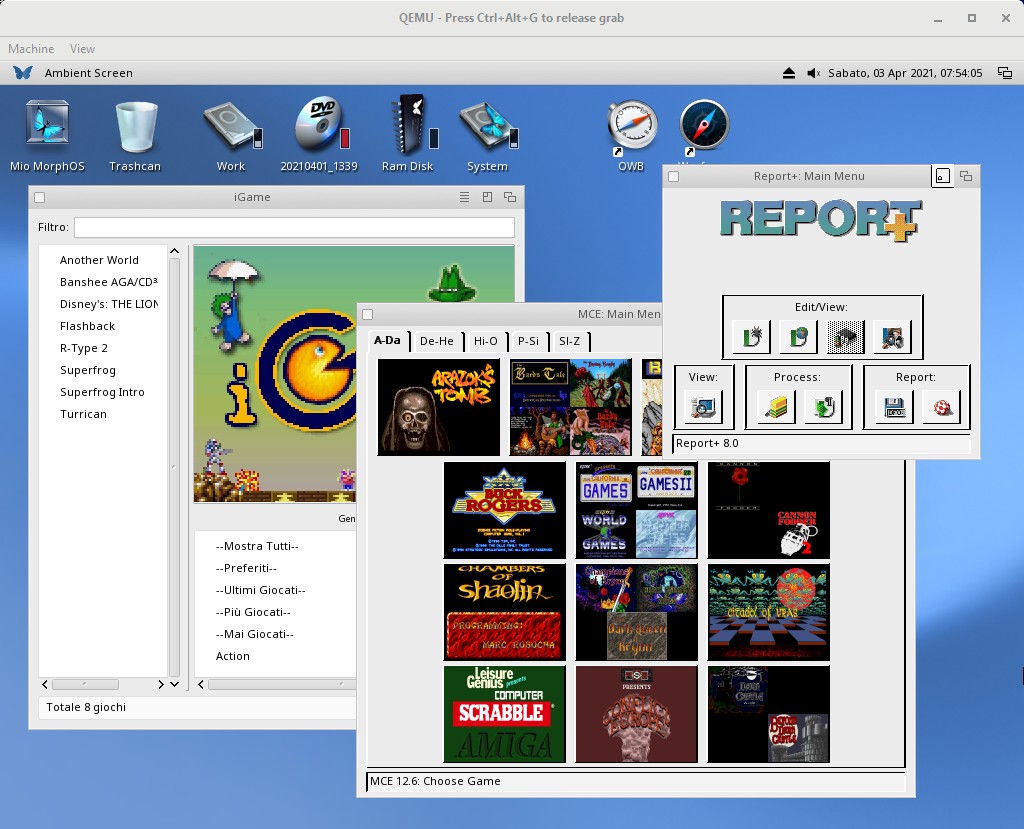Screen dimensions: 1024x829
Task: Click the game list scroll up arrow
Action: (x=174, y=252)
